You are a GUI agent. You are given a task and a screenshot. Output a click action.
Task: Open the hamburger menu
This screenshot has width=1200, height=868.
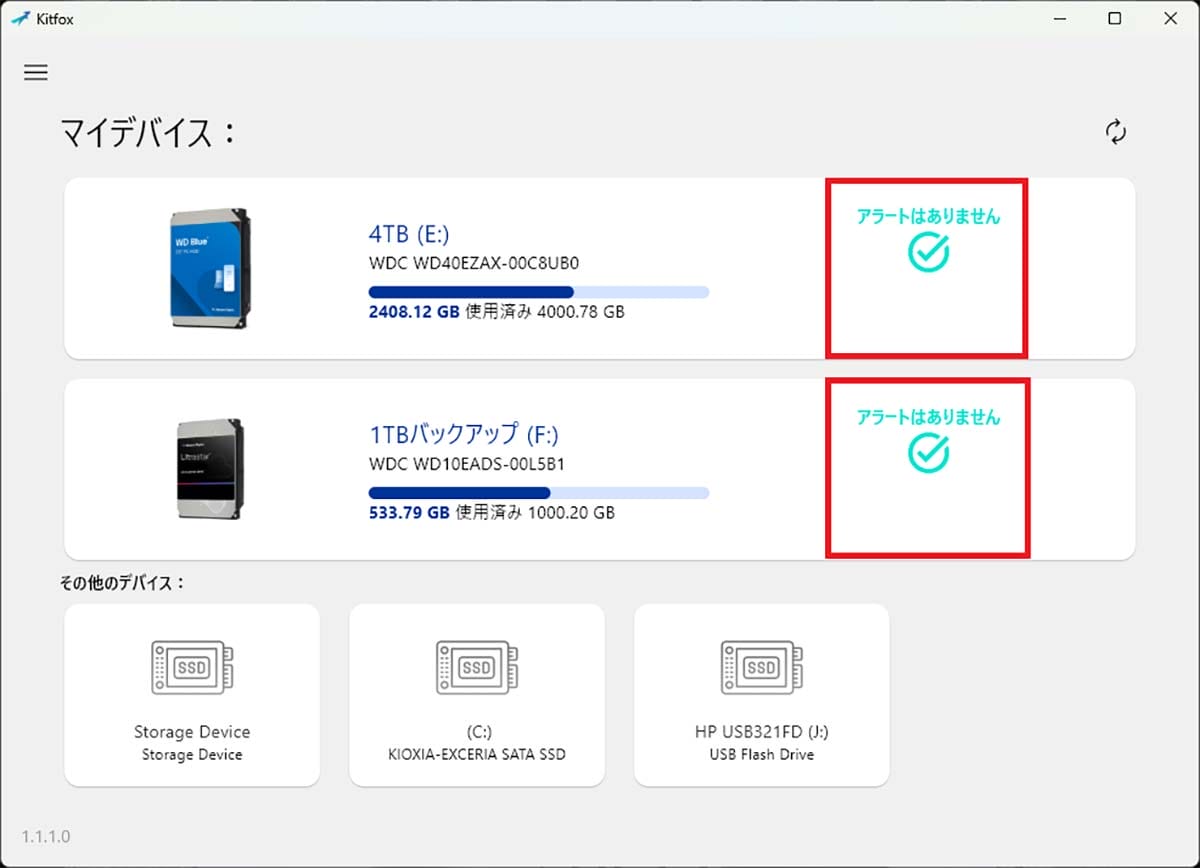[36, 72]
